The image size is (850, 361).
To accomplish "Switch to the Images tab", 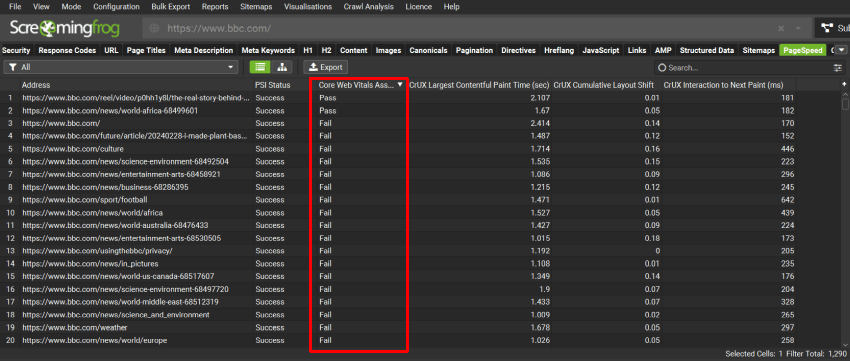I will point(389,50).
